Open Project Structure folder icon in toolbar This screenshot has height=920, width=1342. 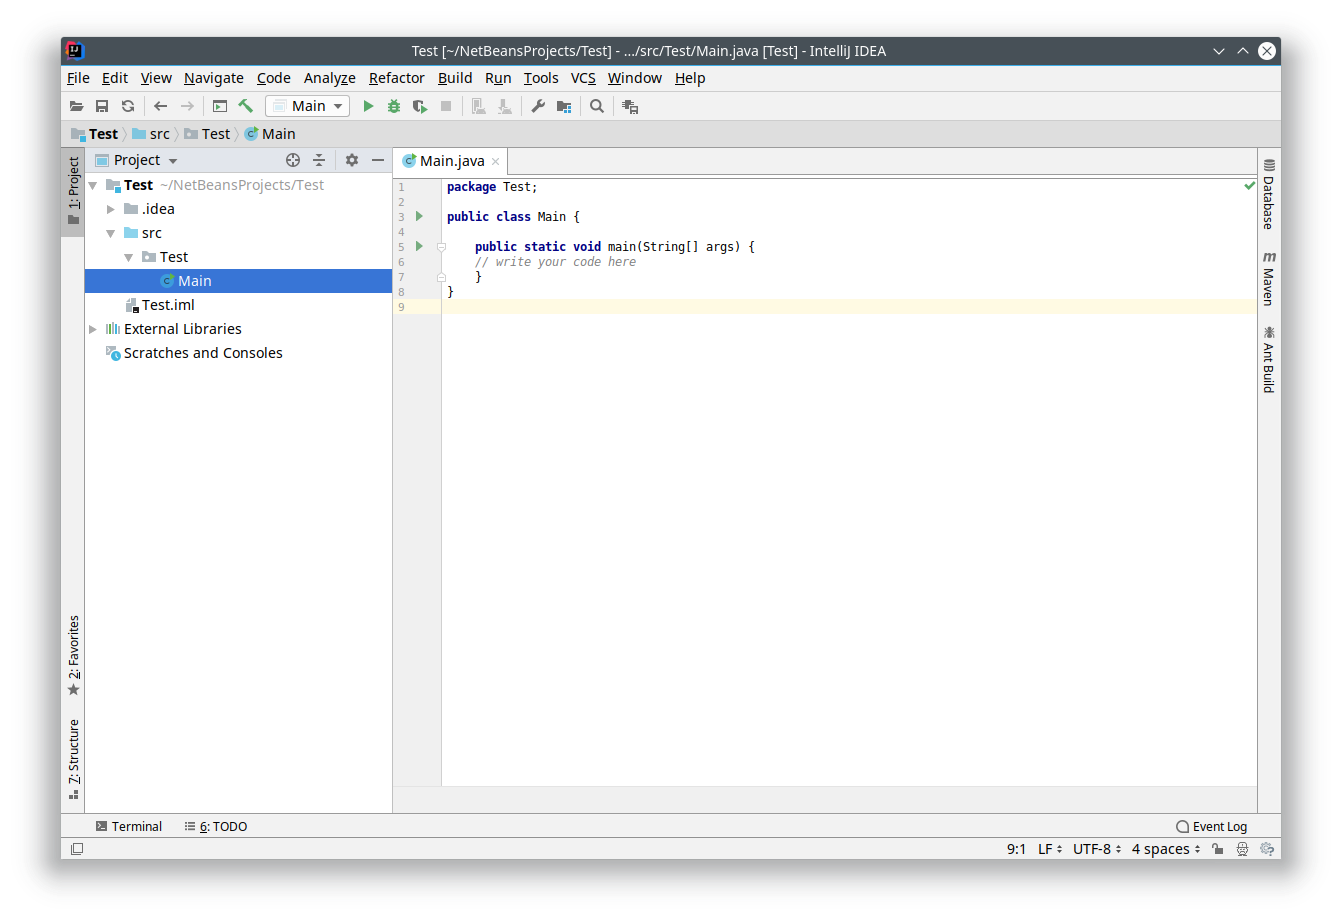coord(564,106)
